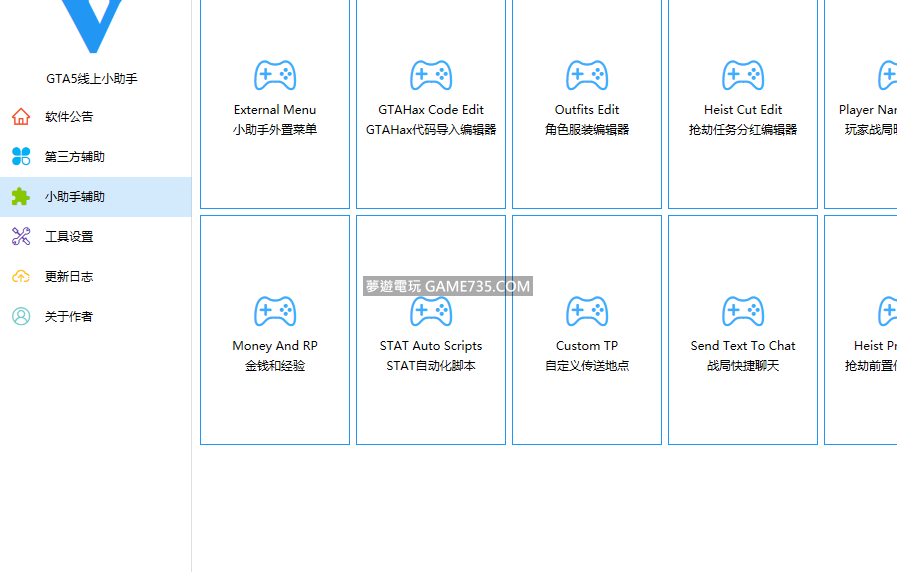The image size is (897, 572).
Task: Open the STAT Auto Scripts tile label
Action: (x=431, y=346)
